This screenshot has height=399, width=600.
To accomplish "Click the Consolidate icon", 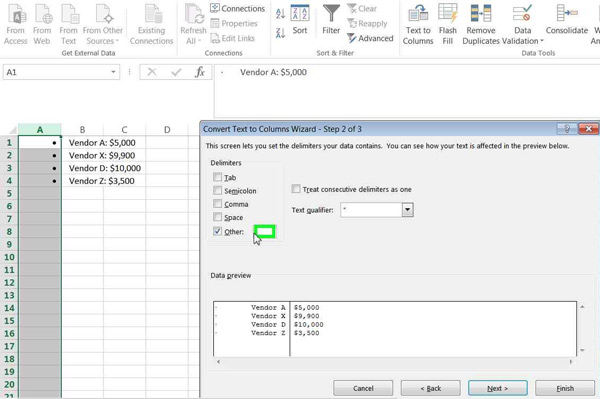I will [567, 20].
